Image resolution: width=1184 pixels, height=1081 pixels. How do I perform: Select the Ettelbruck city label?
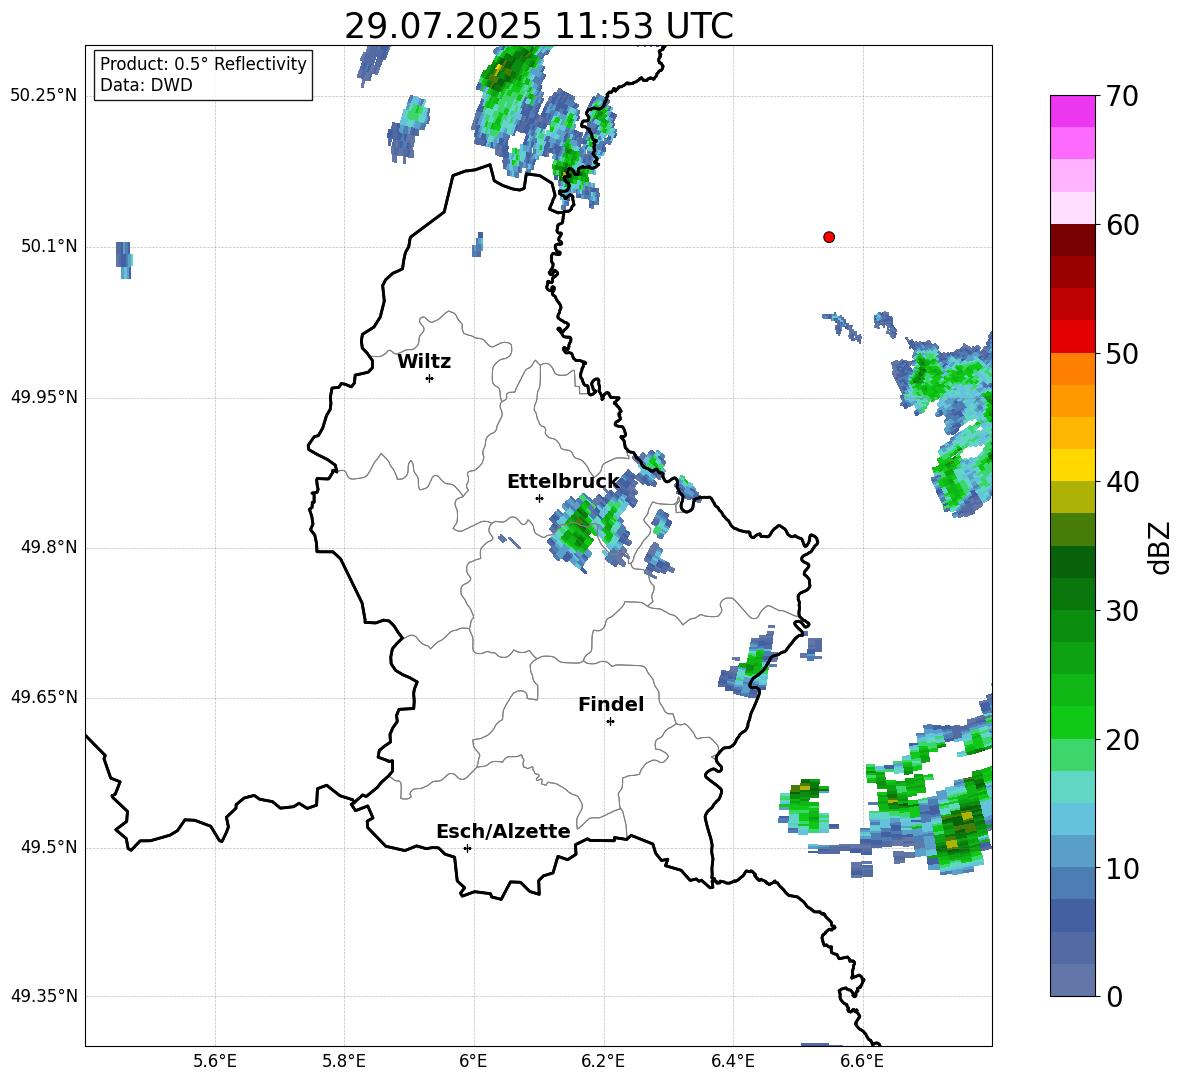point(563,482)
